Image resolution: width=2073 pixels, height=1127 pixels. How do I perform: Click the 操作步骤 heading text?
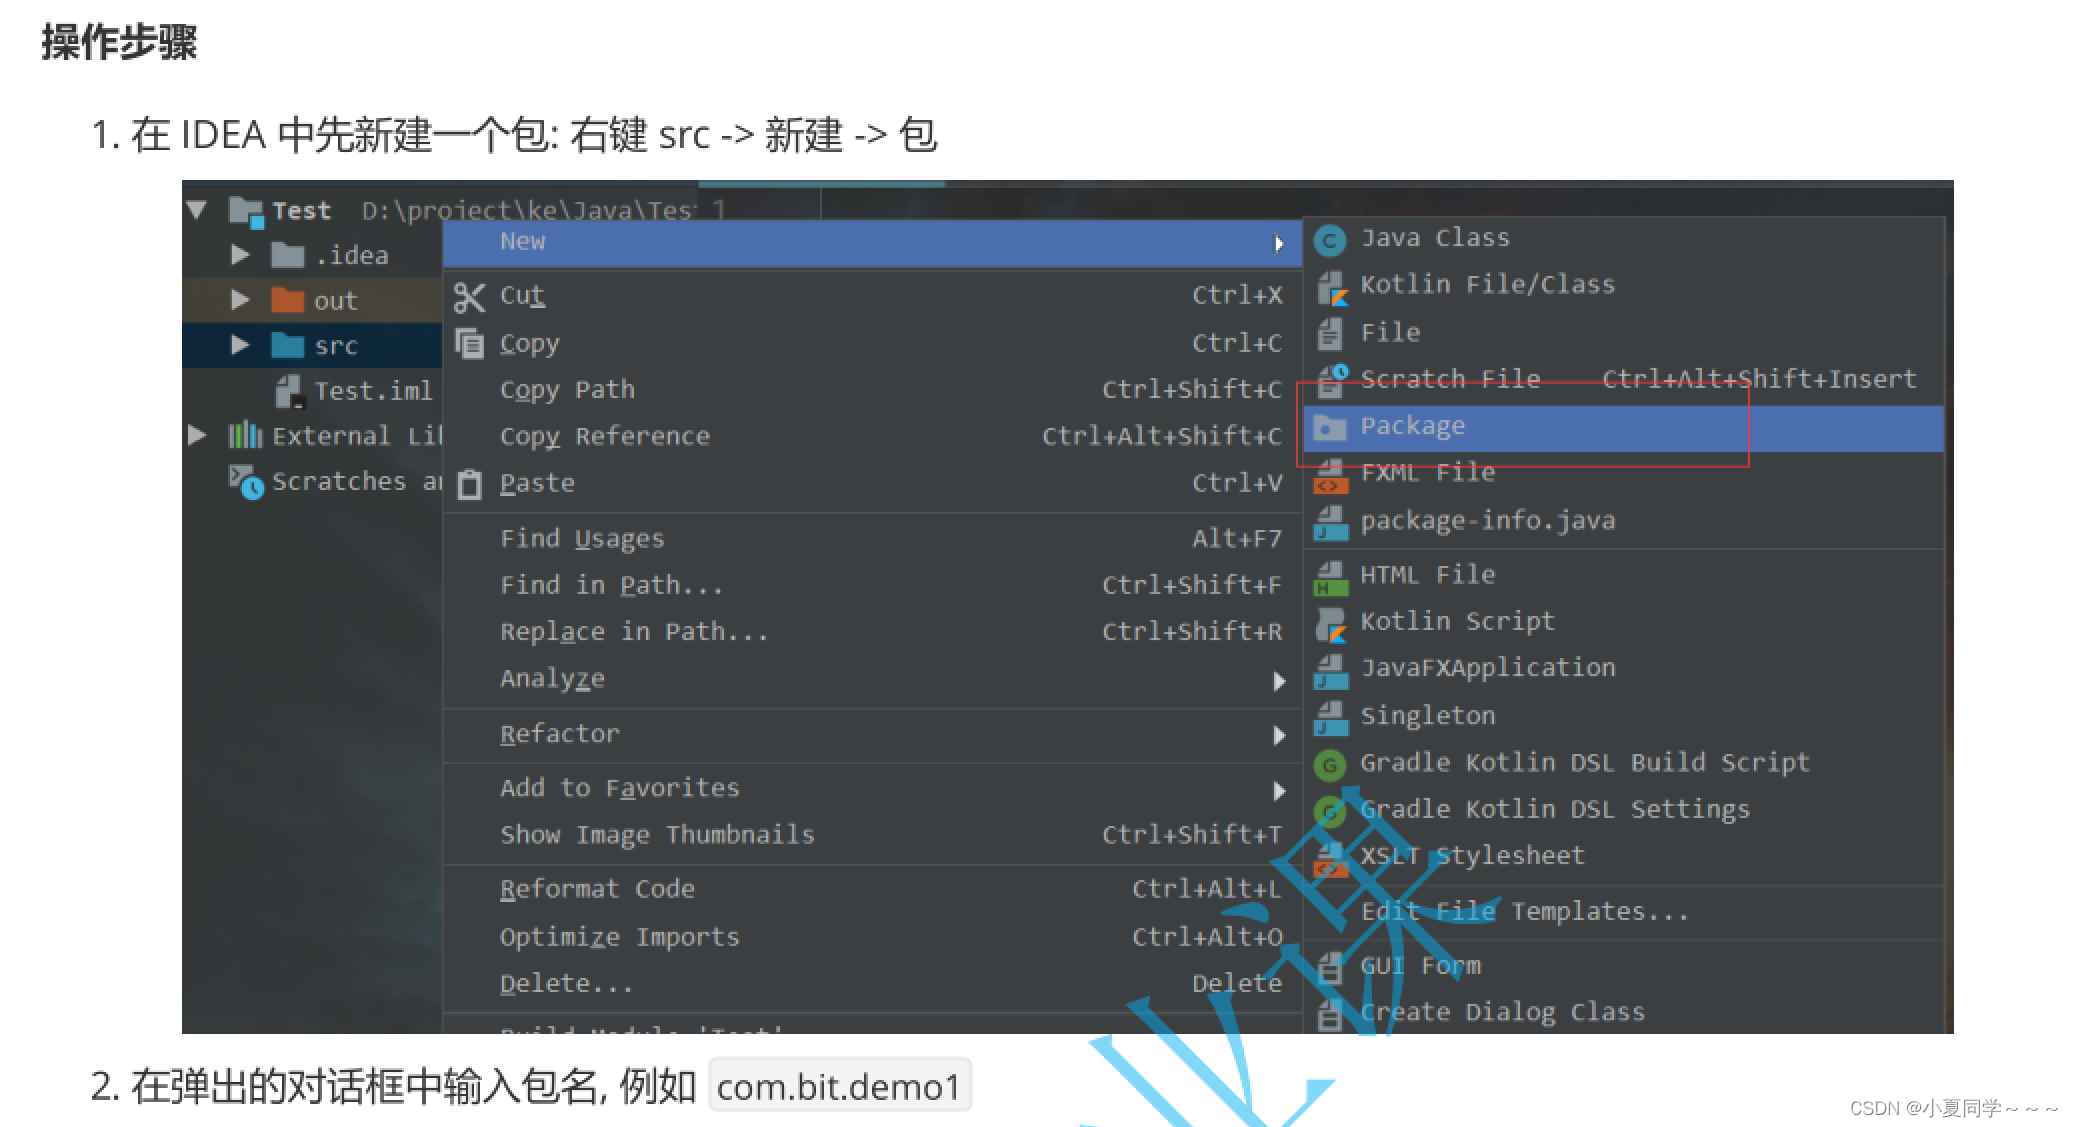pyautogui.click(x=119, y=42)
